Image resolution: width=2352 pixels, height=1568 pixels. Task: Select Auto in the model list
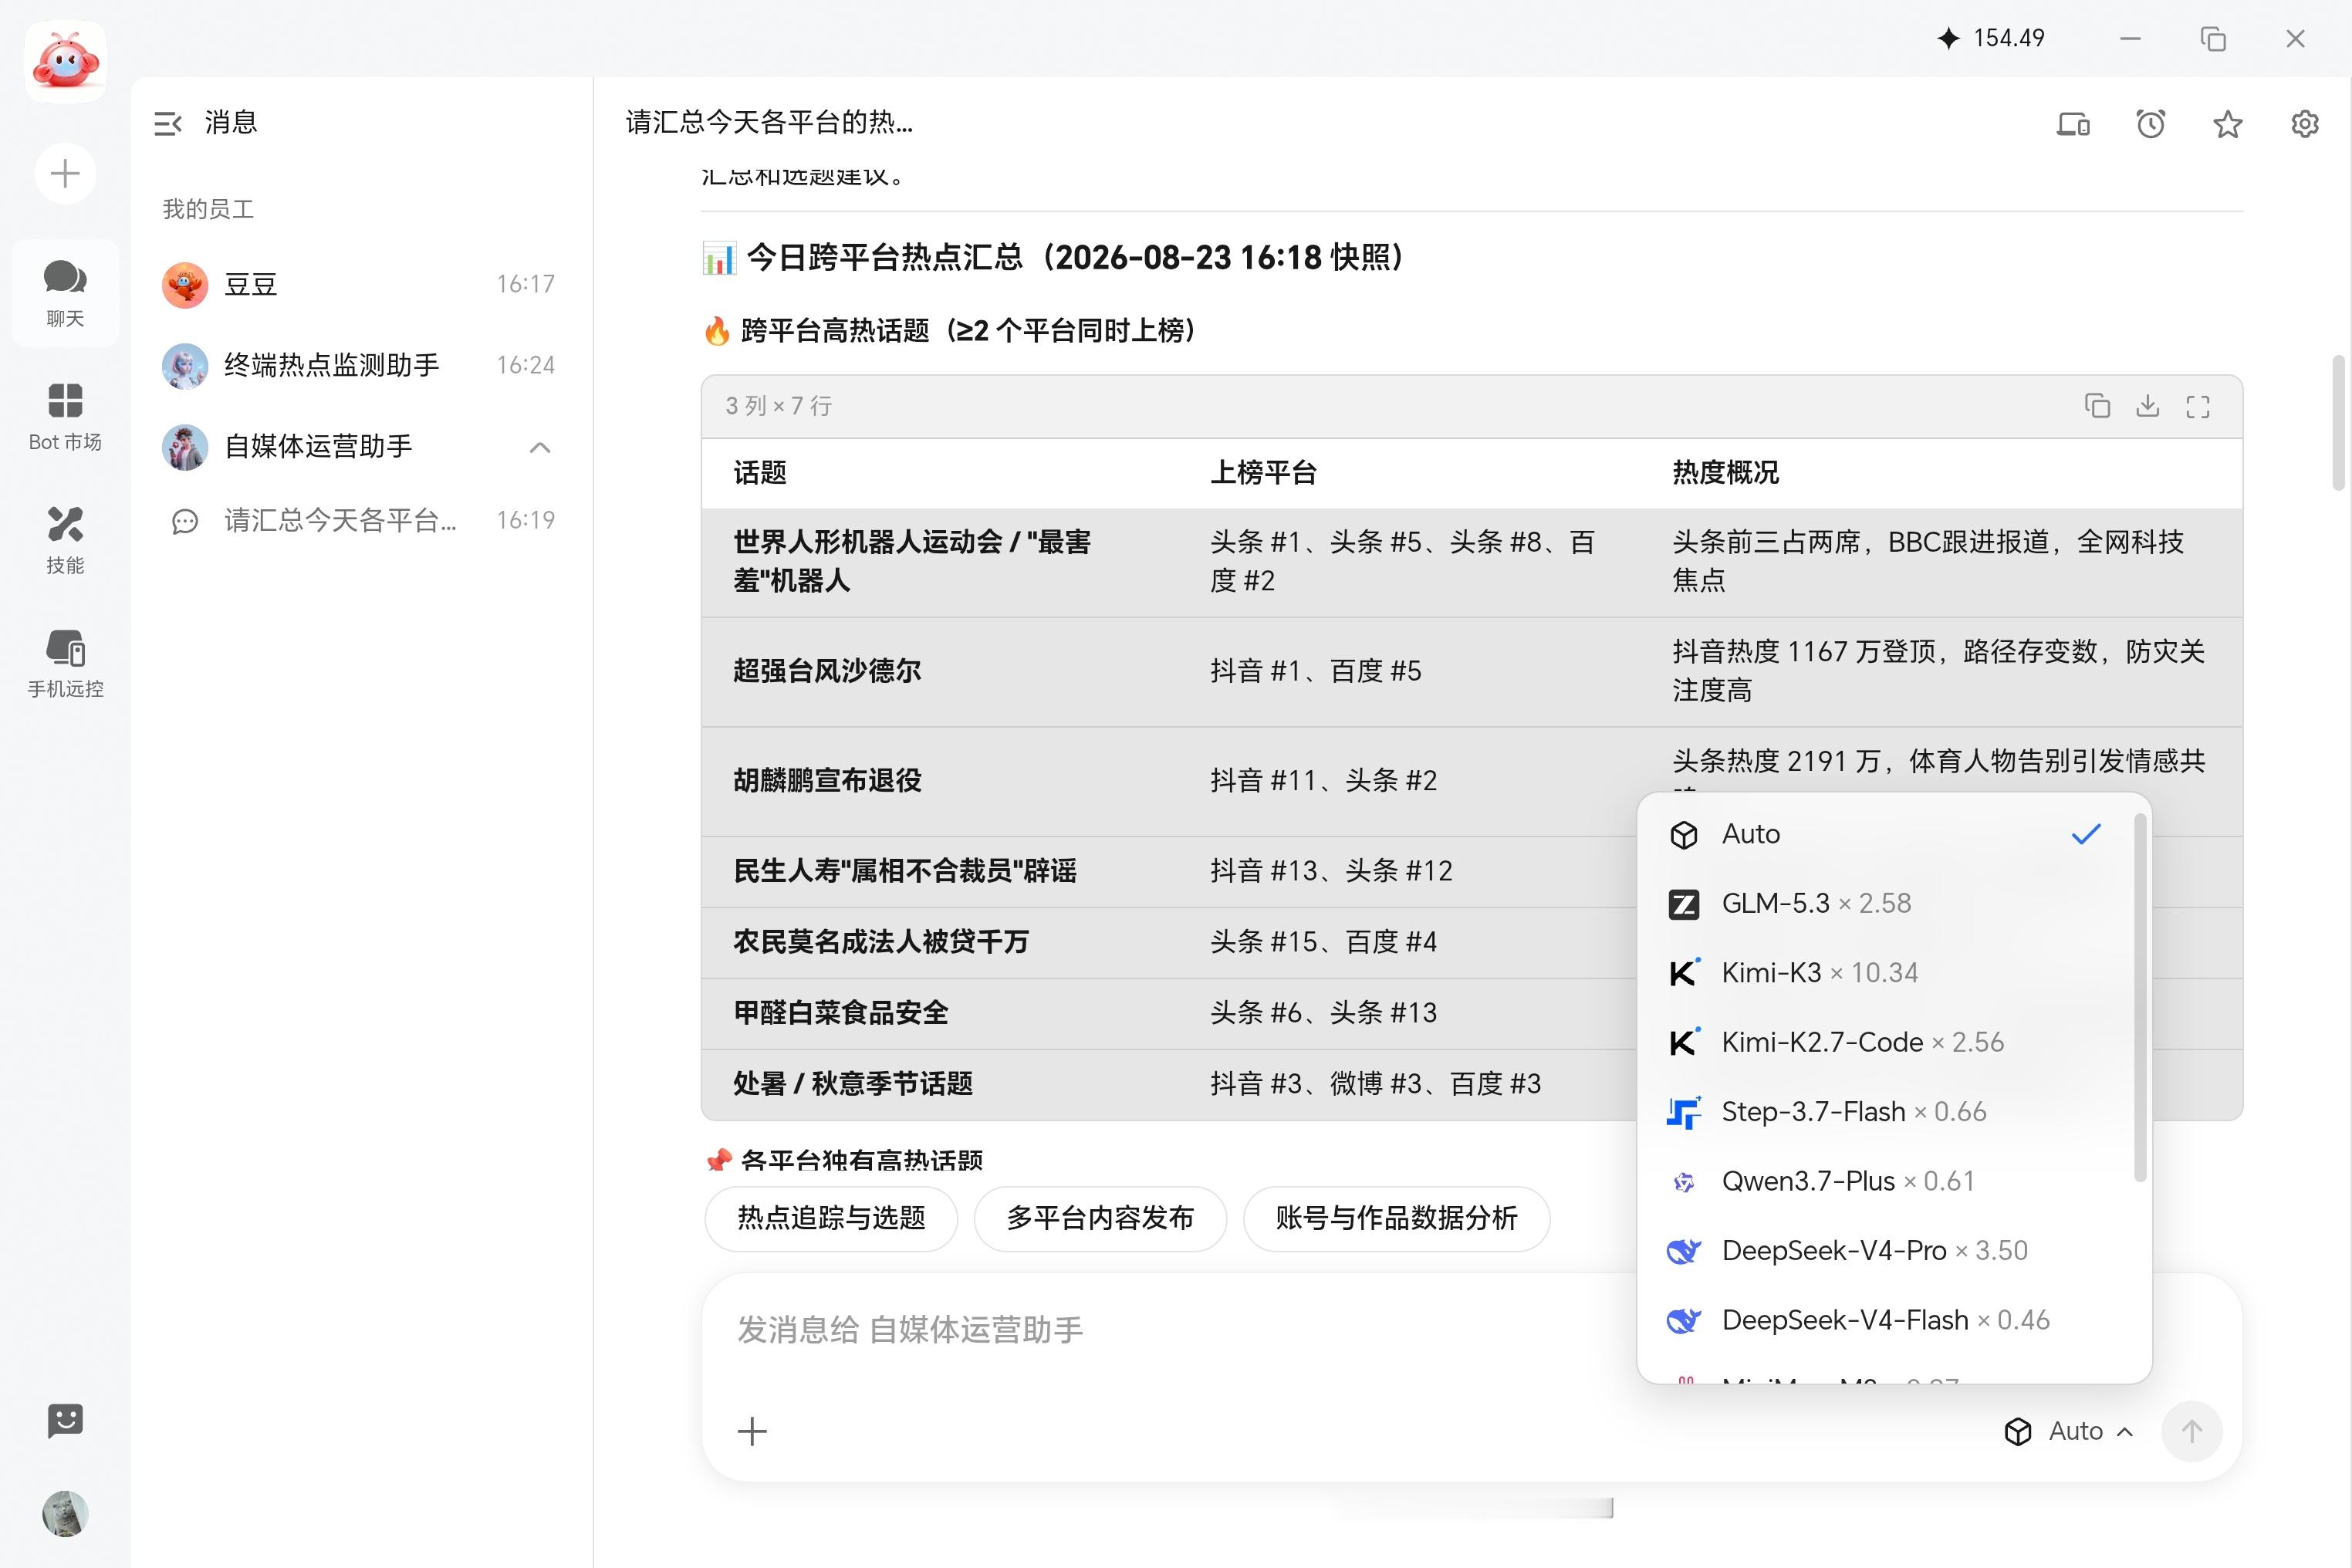pos(1886,834)
